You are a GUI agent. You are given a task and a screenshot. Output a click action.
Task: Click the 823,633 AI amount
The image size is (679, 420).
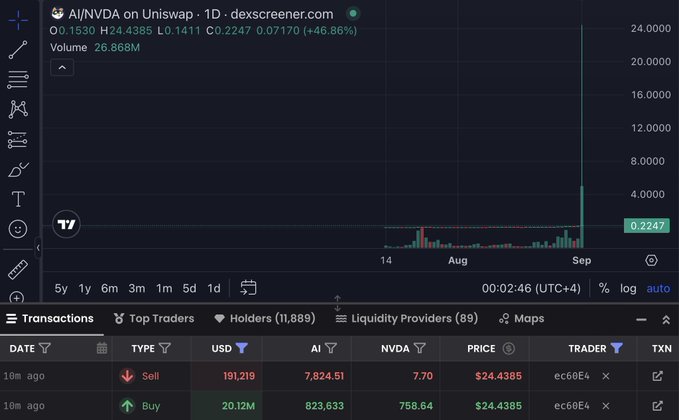(324, 406)
